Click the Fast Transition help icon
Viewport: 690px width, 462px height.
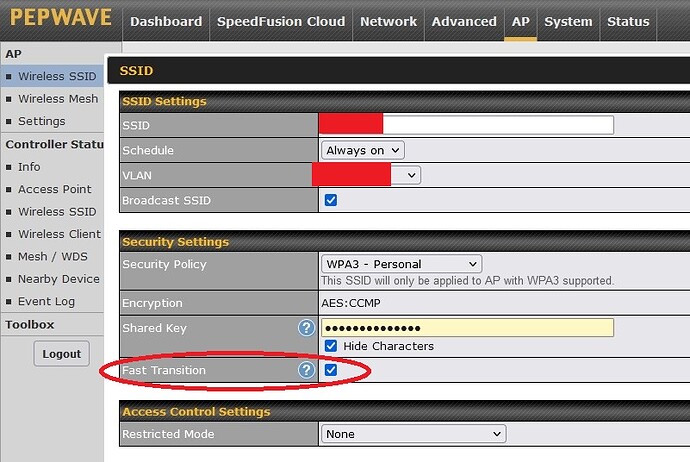pos(306,370)
